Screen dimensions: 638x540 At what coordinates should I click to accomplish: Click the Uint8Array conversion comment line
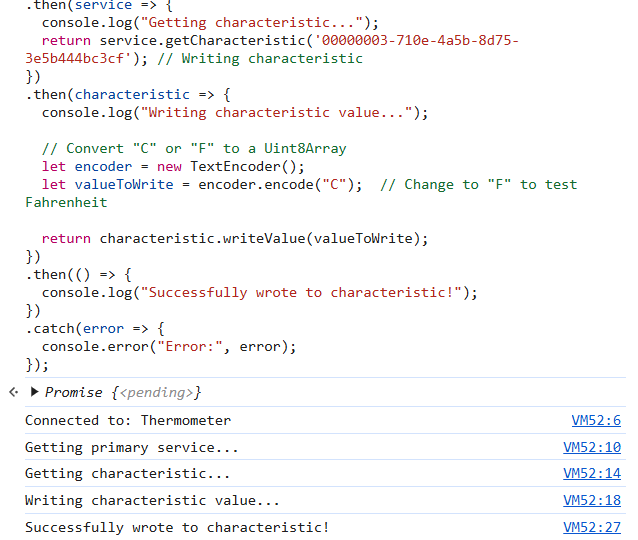194,148
